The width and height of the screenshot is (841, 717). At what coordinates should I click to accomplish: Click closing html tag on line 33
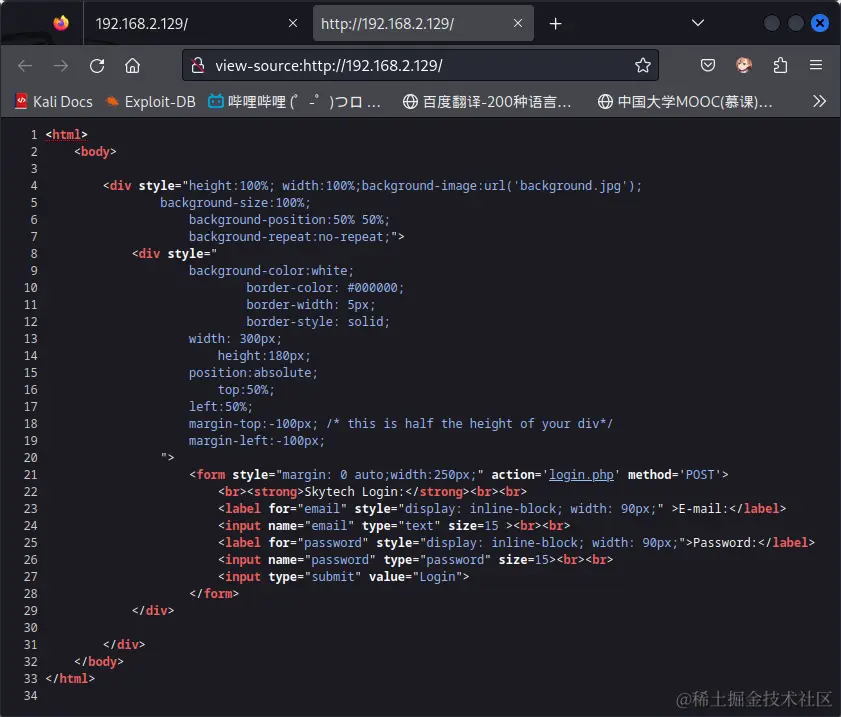pyautogui.click(x=70, y=678)
